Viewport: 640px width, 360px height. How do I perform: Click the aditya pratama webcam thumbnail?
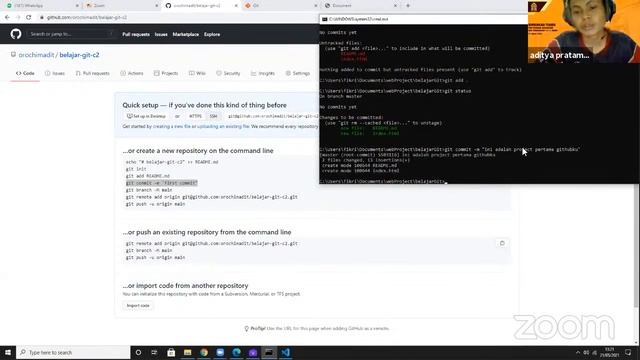(584, 31)
